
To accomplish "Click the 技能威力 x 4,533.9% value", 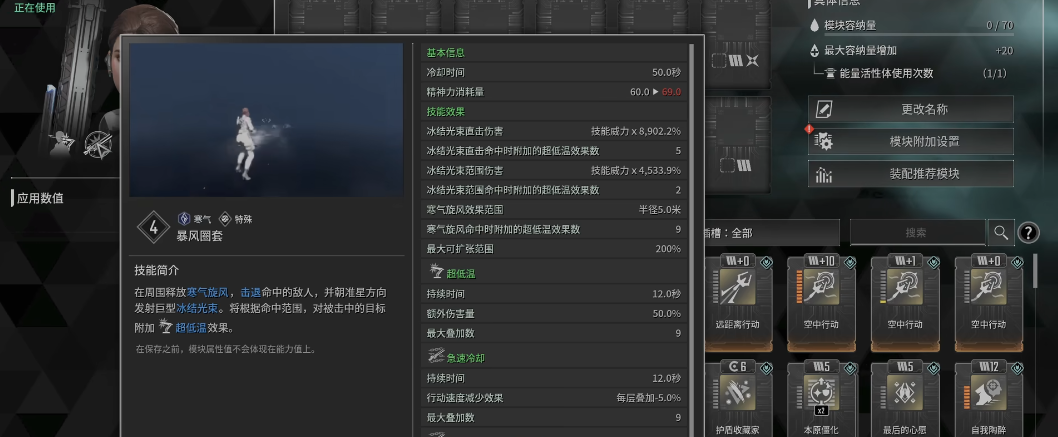I will 636,171.
